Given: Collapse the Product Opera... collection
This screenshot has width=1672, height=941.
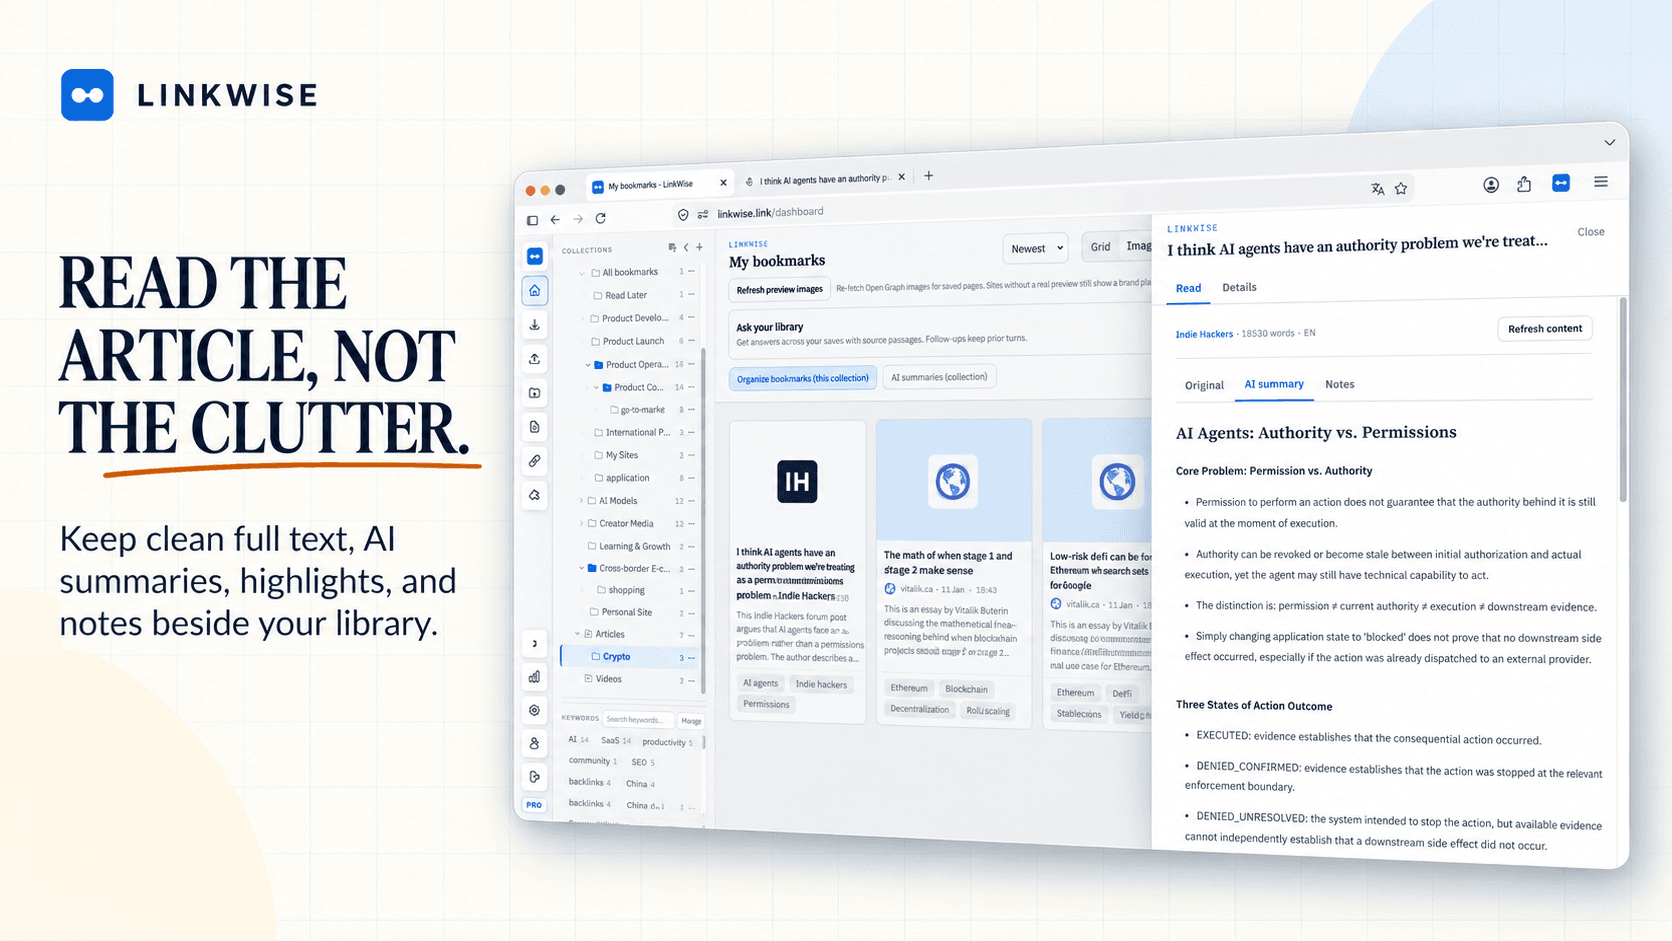Looking at the screenshot, I should [588, 365].
